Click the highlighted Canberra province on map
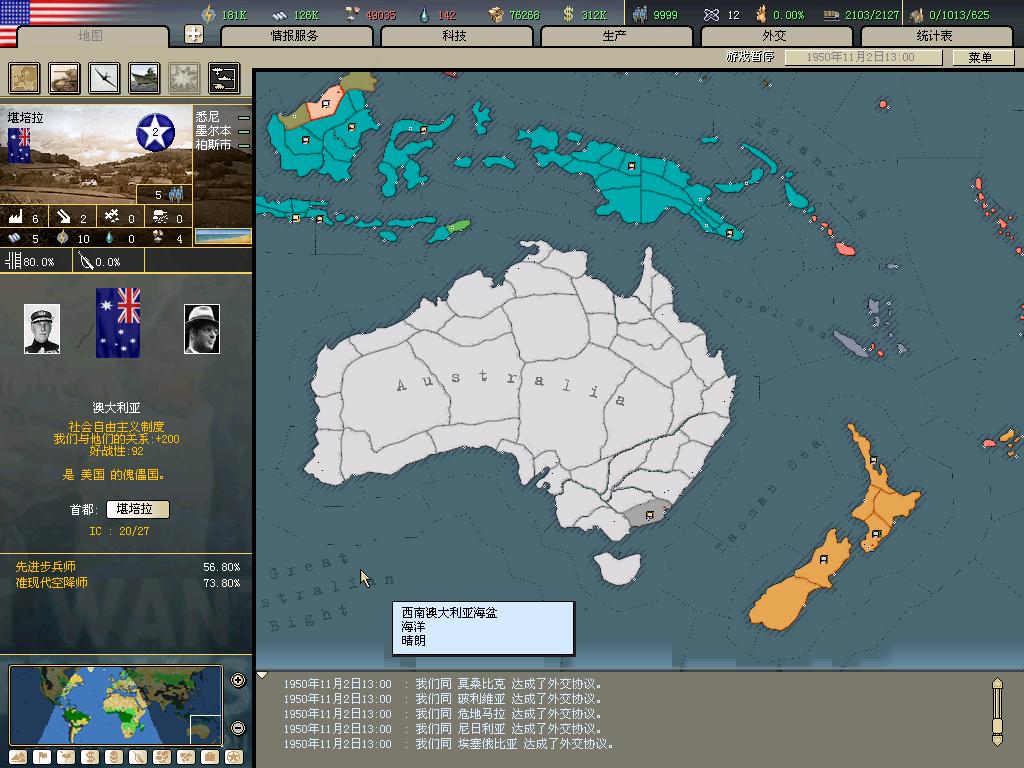The width and height of the screenshot is (1024, 768). tap(647, 513)
